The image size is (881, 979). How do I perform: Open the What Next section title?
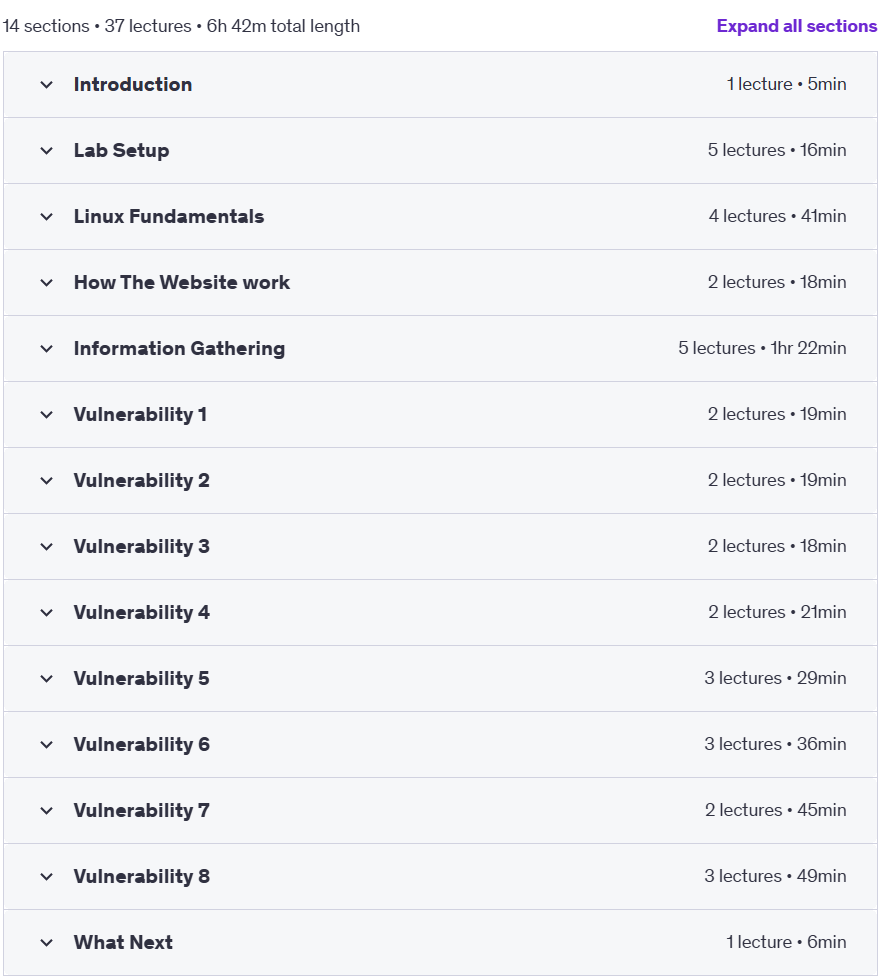[123, 942]
